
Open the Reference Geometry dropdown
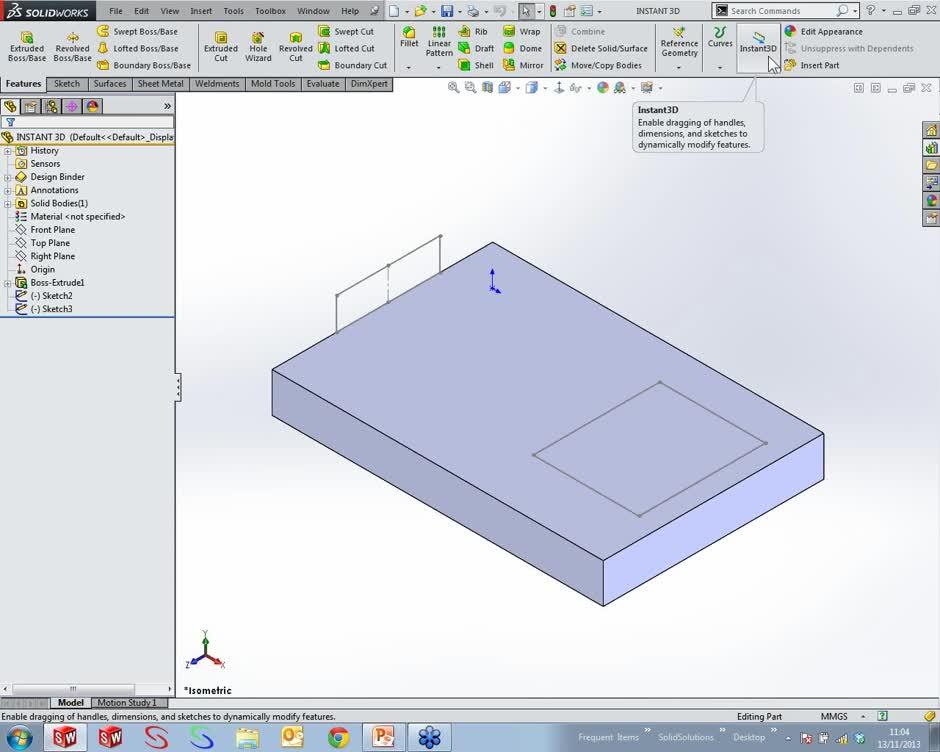[679, 46]
